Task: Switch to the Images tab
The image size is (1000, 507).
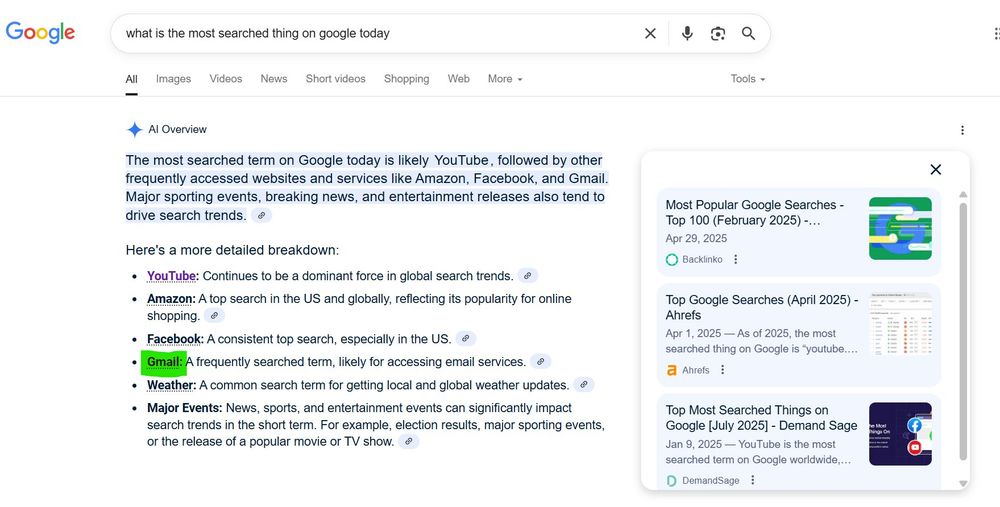Action: pos(173,79)
